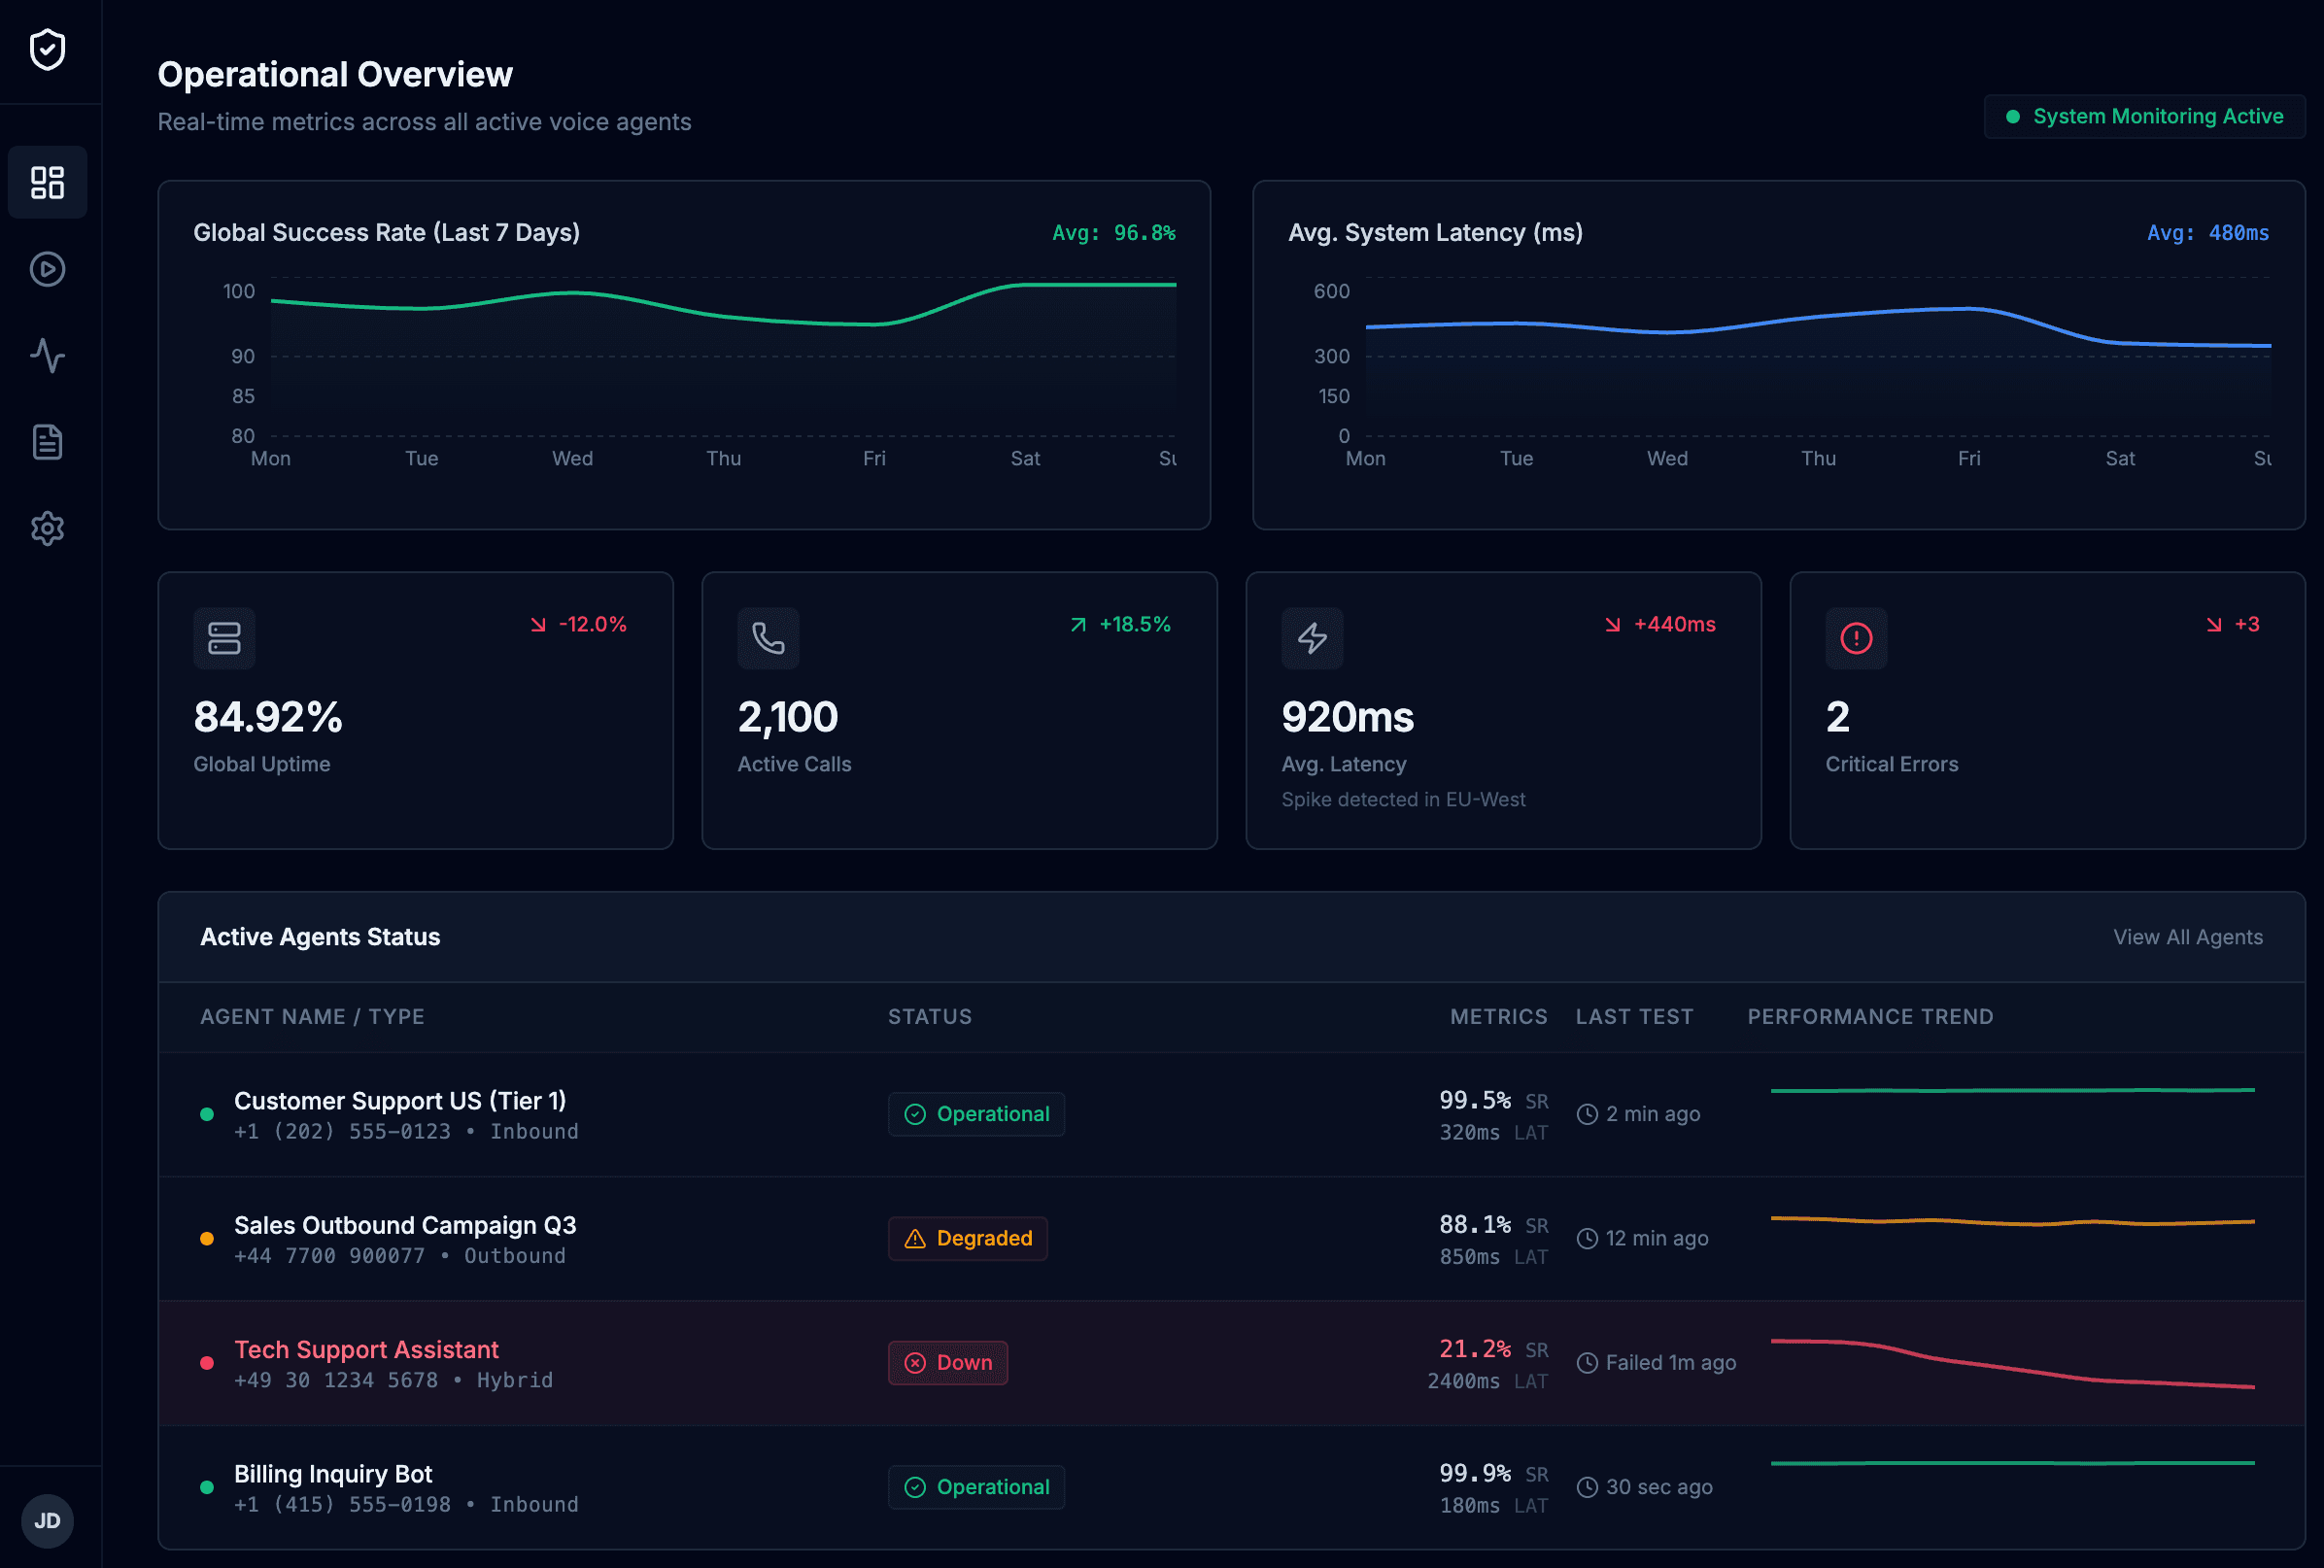Viewport: 2324px width, 1568px height.
Task: Click the clock icon beside Failed 1m ago
Action: [1587, 1362]
